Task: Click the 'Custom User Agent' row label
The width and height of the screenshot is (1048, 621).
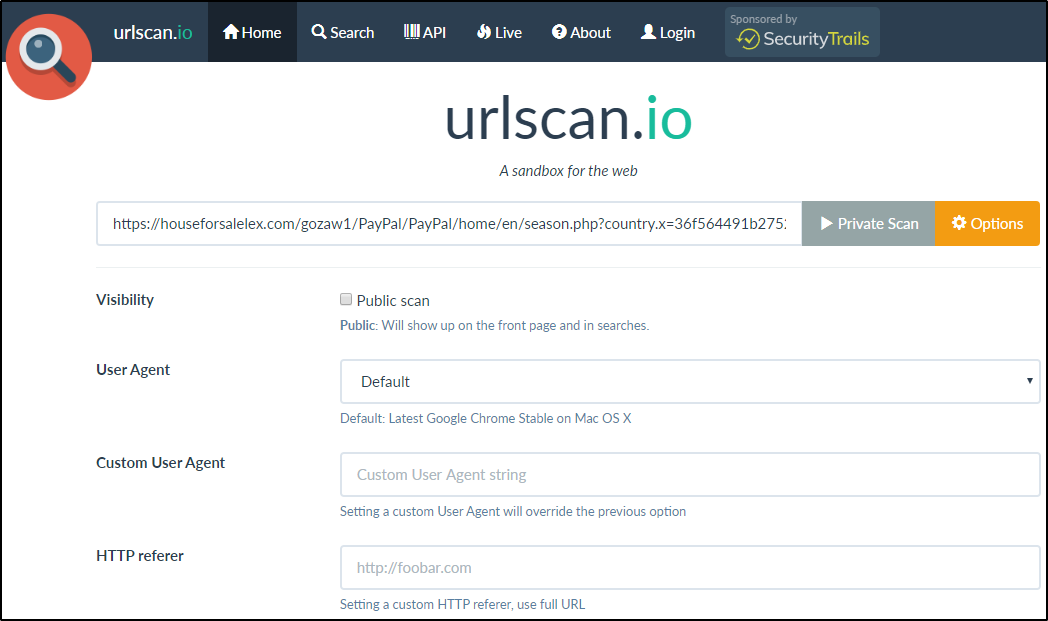Action: (160, 463)
